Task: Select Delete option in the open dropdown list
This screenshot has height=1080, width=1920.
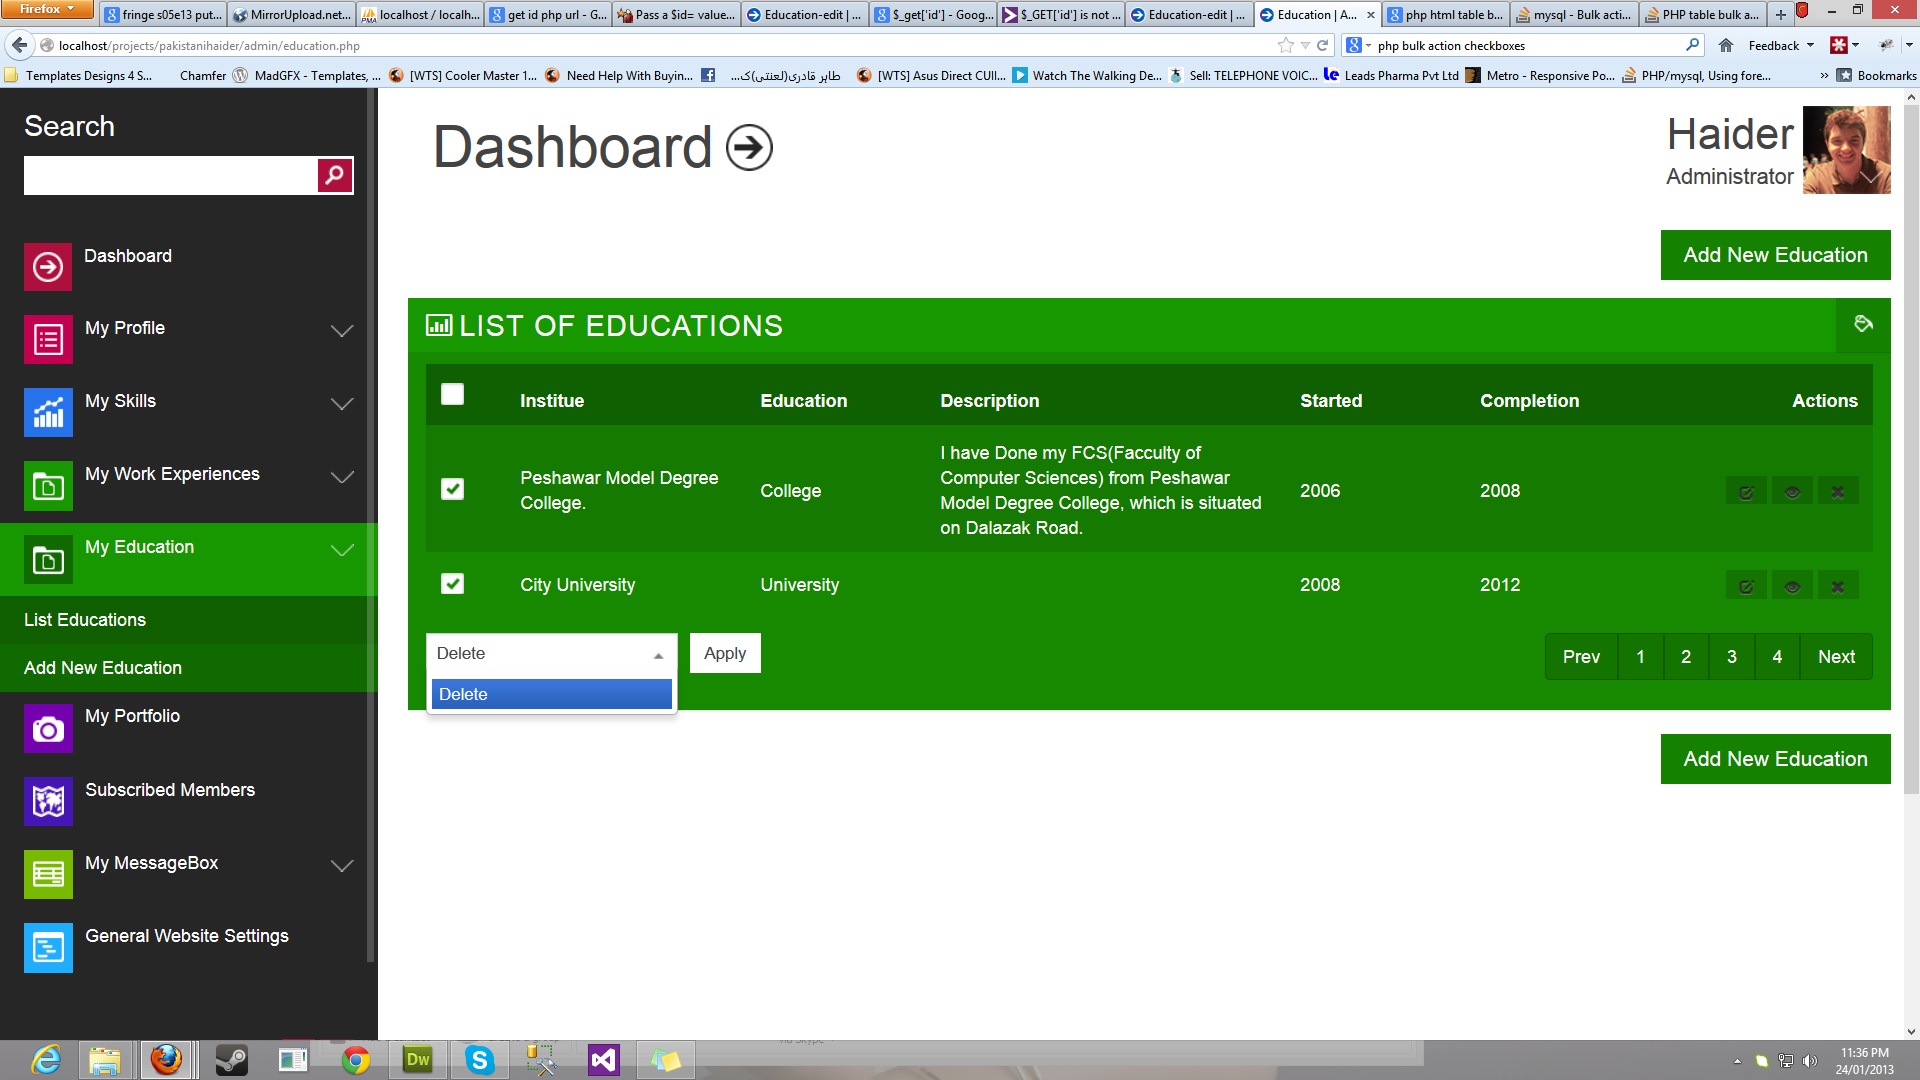Action: click(551, 694)
